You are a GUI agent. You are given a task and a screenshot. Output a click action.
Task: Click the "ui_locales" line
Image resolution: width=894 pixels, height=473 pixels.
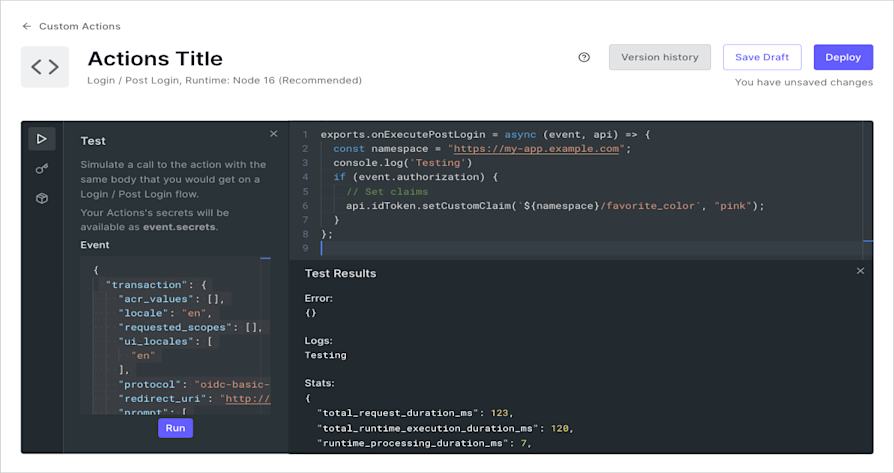click(x=165, y=341)
